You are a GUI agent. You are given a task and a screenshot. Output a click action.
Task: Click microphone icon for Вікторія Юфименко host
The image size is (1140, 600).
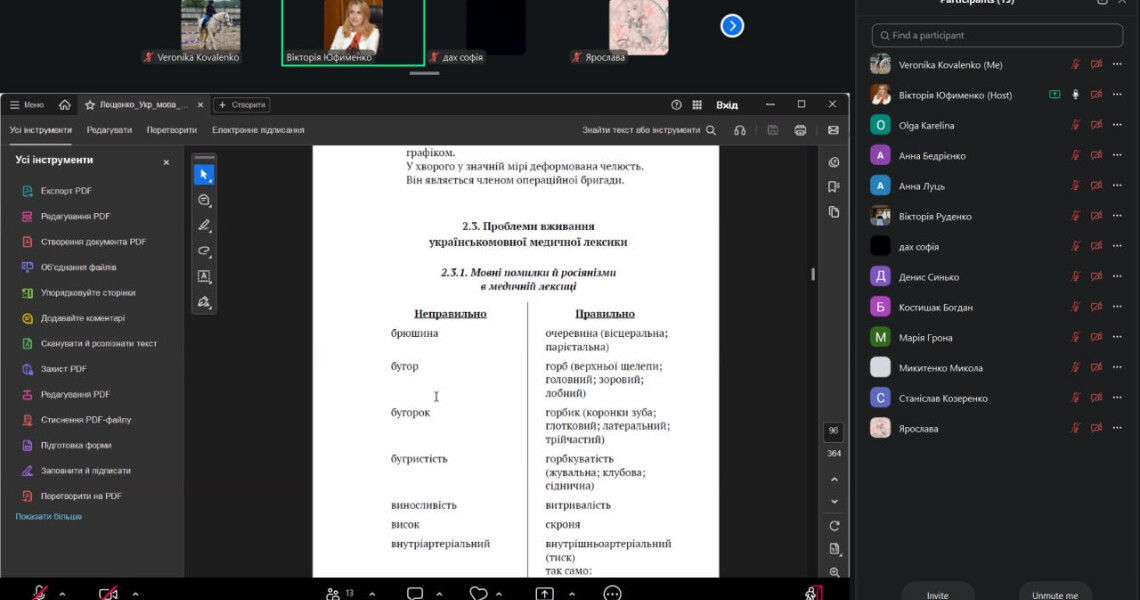pyautogui.click(x=1075, y=95)
